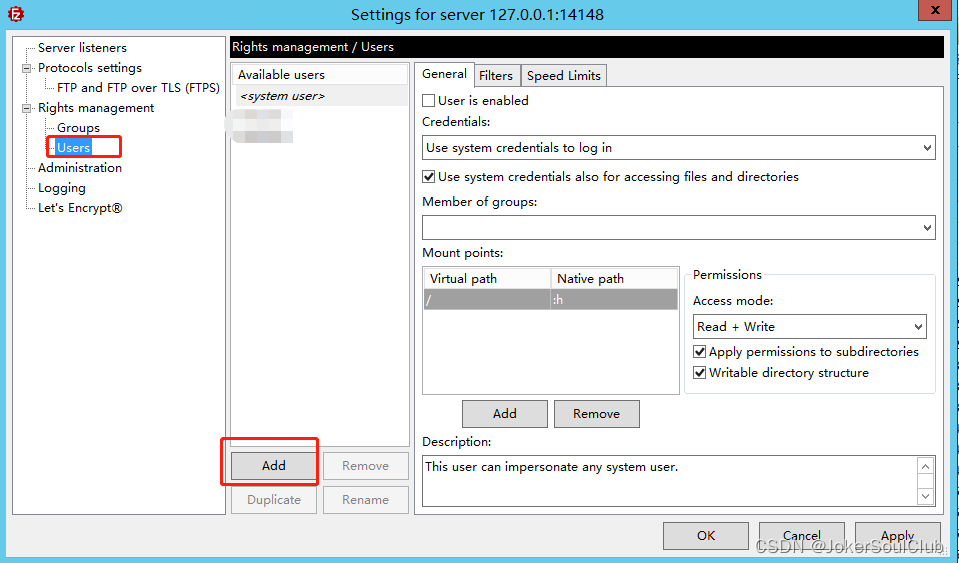The image size is (959, 563).
Task: Select Users under Rights management
Action: tap(73, 147)
